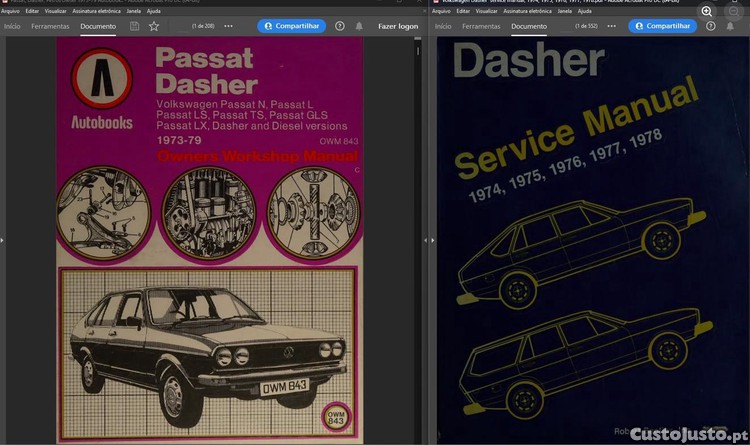Image resolution: width=750 pixels, height=445 pixels.
Task: Click Compartilhar button in right window
Action: (662, 26)
